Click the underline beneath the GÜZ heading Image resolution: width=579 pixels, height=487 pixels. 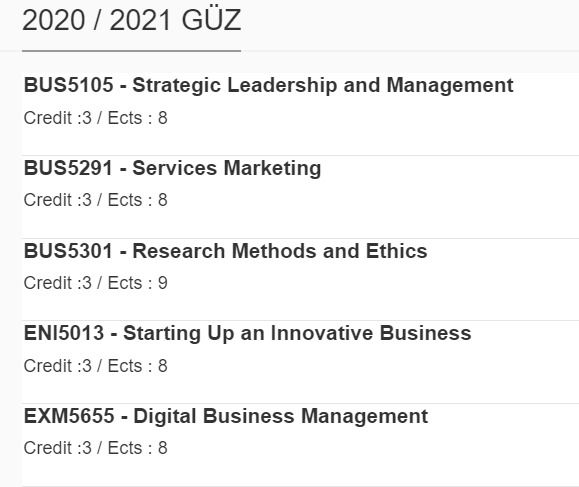coord(131,51)
